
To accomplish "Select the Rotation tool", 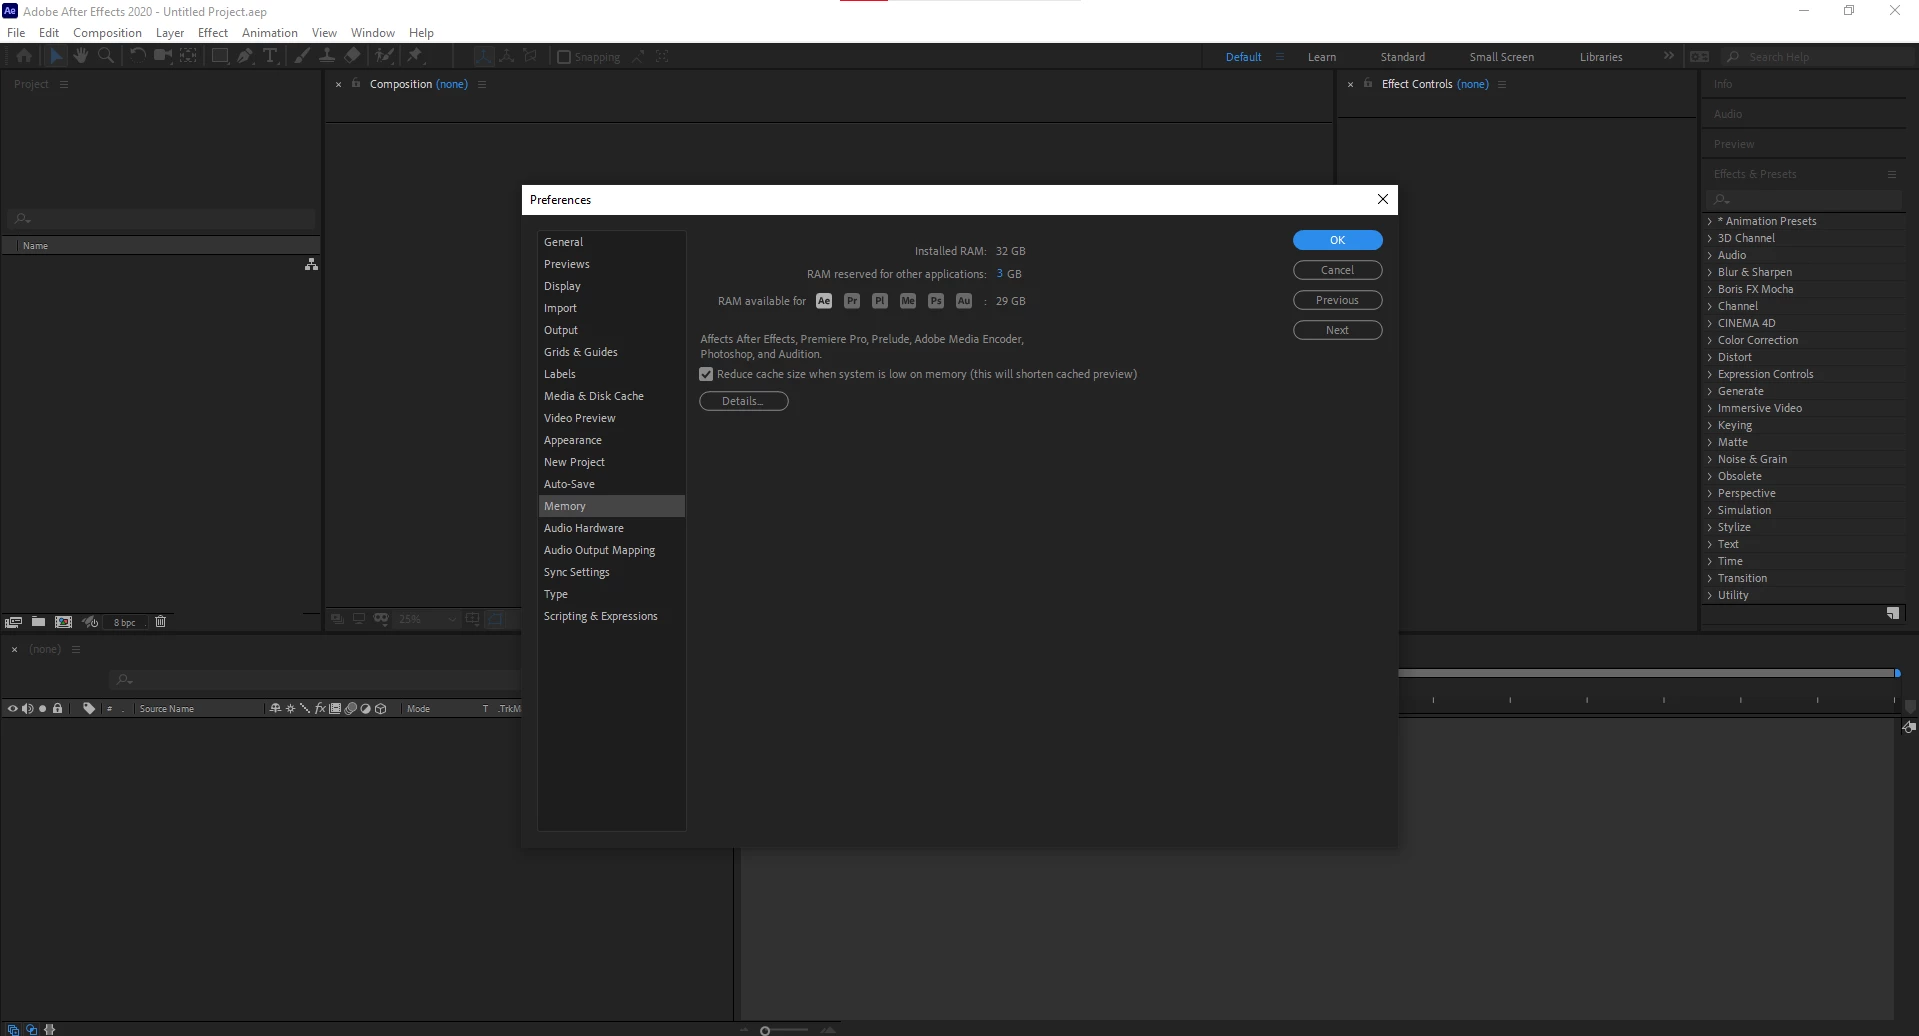I will (x=138, y=56).
